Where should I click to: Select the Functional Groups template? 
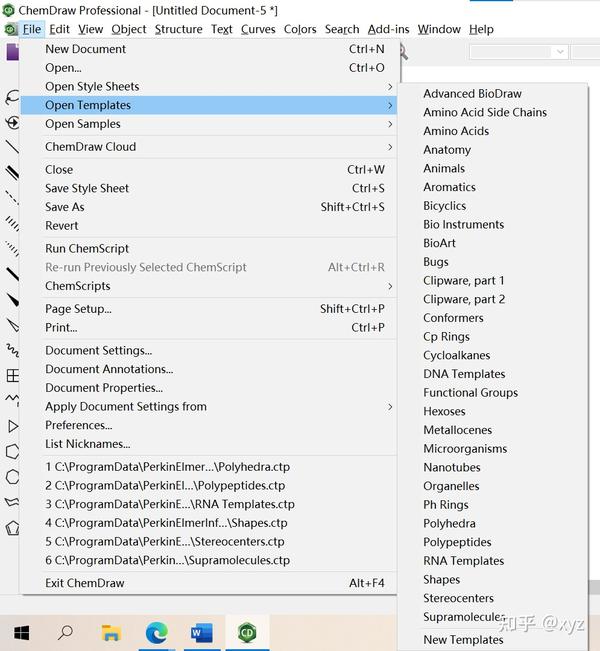pos(470,393)
